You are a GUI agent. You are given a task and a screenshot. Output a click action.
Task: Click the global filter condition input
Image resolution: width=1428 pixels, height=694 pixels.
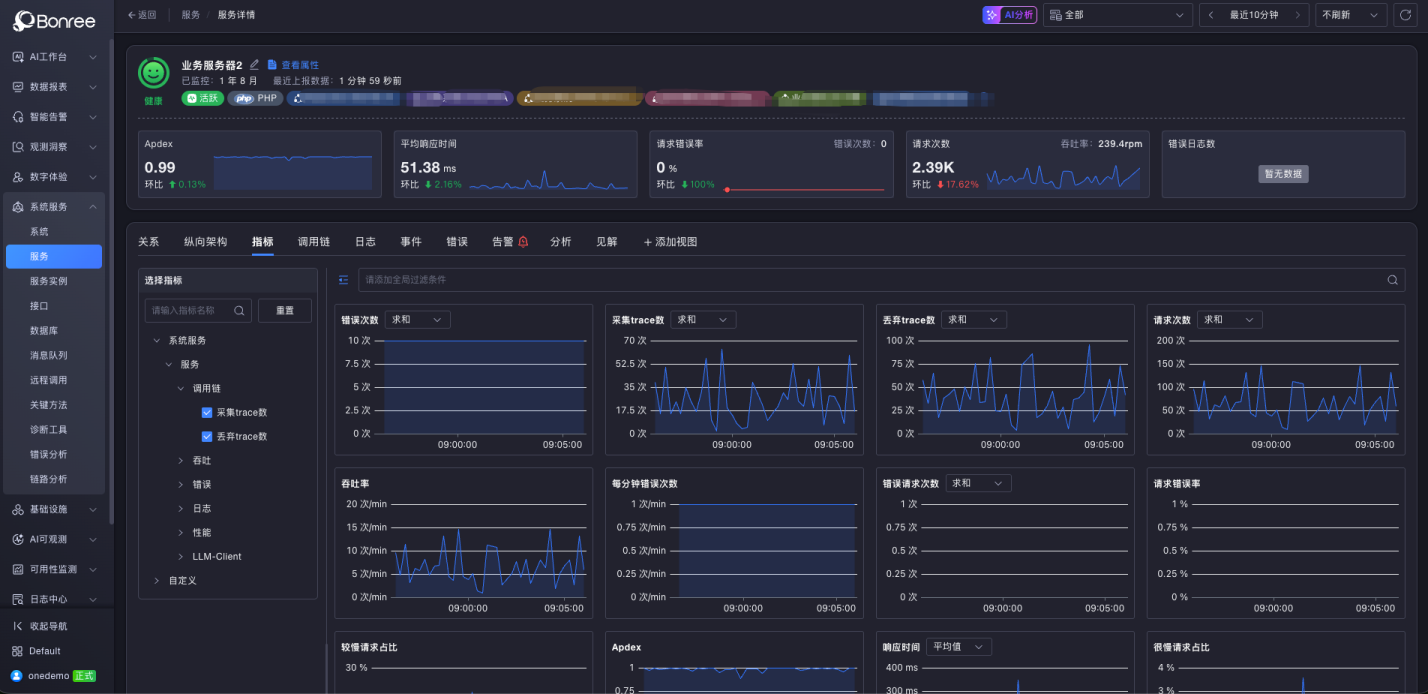[870, 280]
